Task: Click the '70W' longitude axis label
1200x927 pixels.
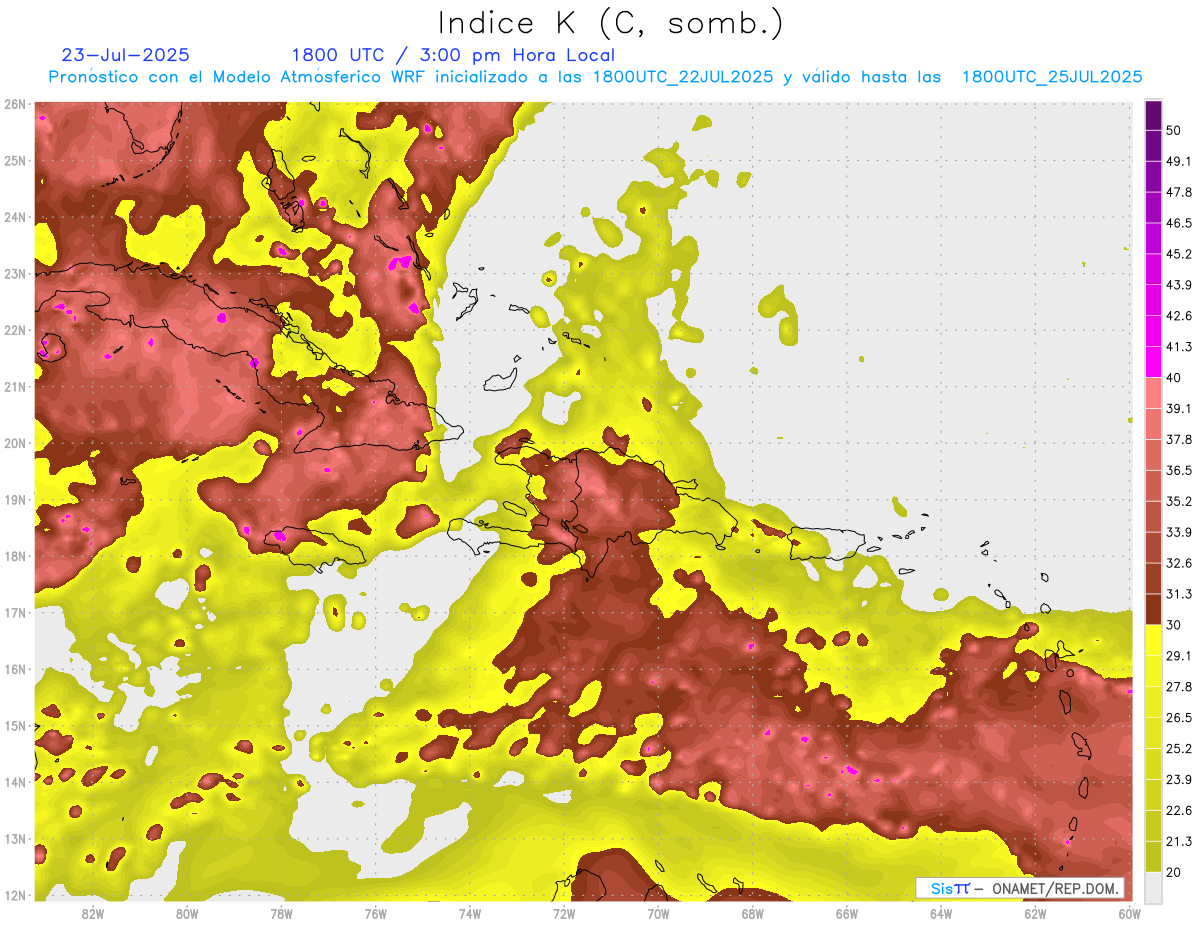Action: pos(658,913)
